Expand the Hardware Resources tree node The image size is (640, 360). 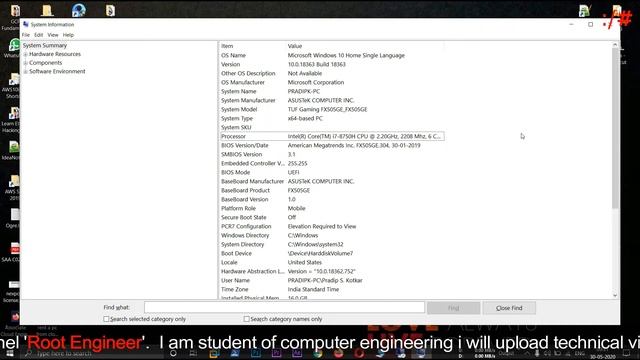point(25,54)
